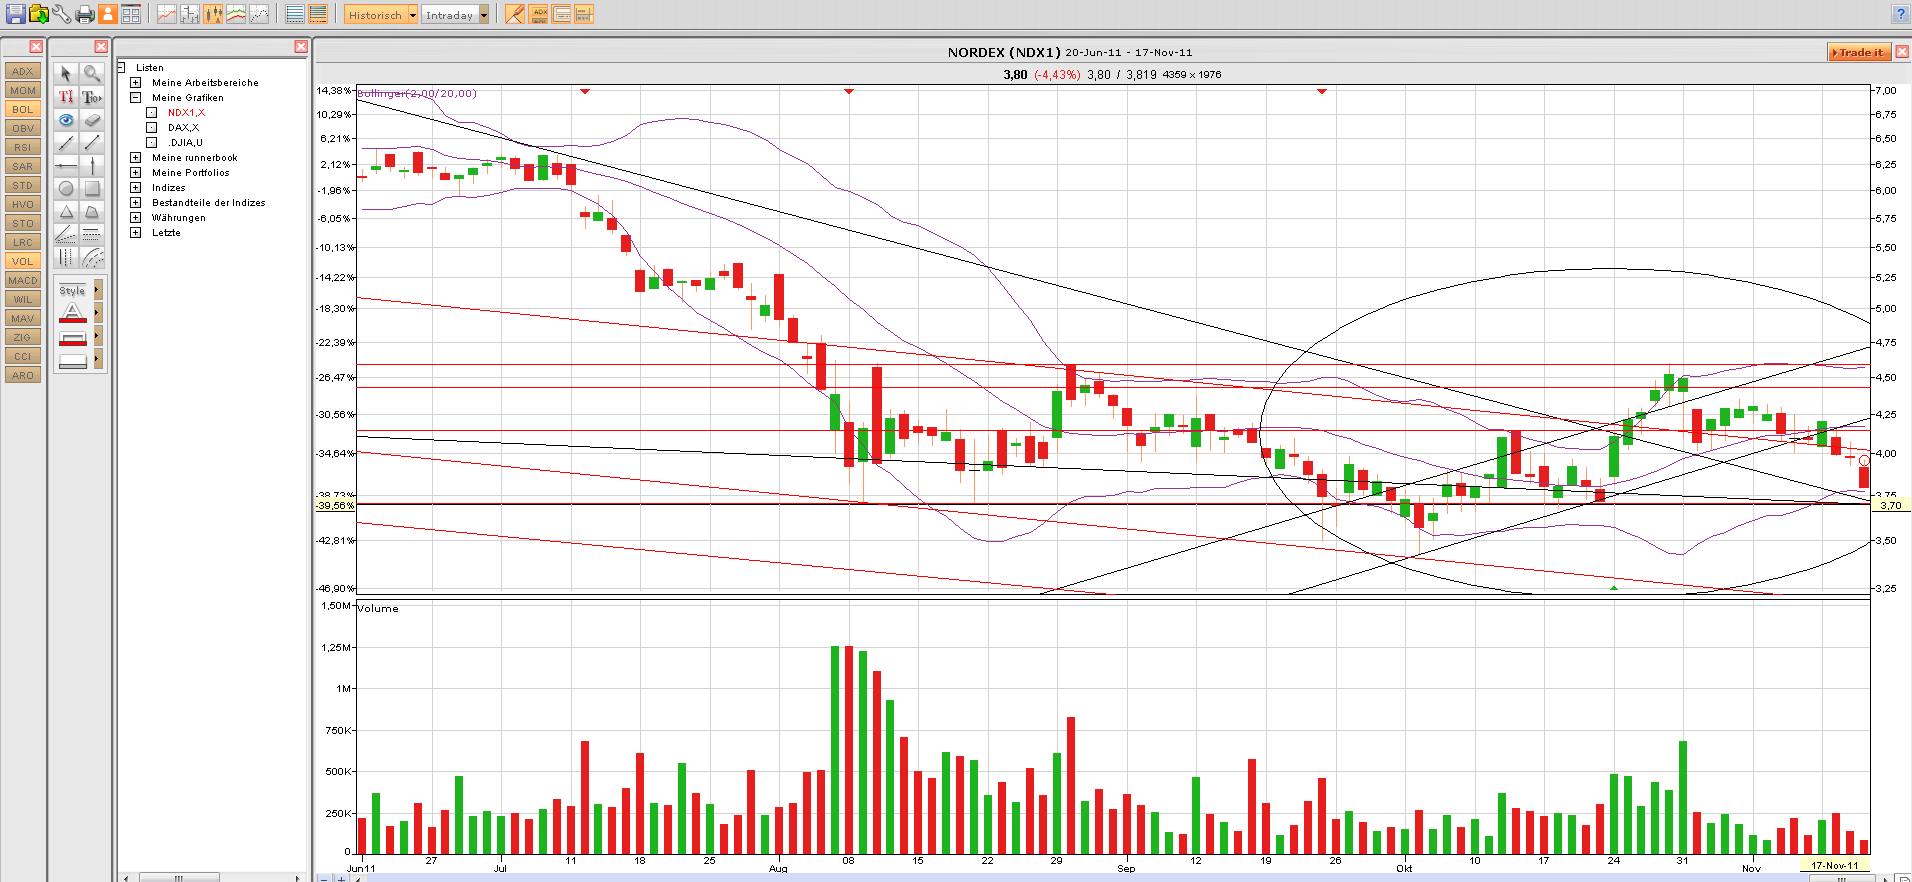The height and width of the screenshot is (882, 1912).
Task: Open the Intraday dropdown arrow
Action: (x=484, y=15)
